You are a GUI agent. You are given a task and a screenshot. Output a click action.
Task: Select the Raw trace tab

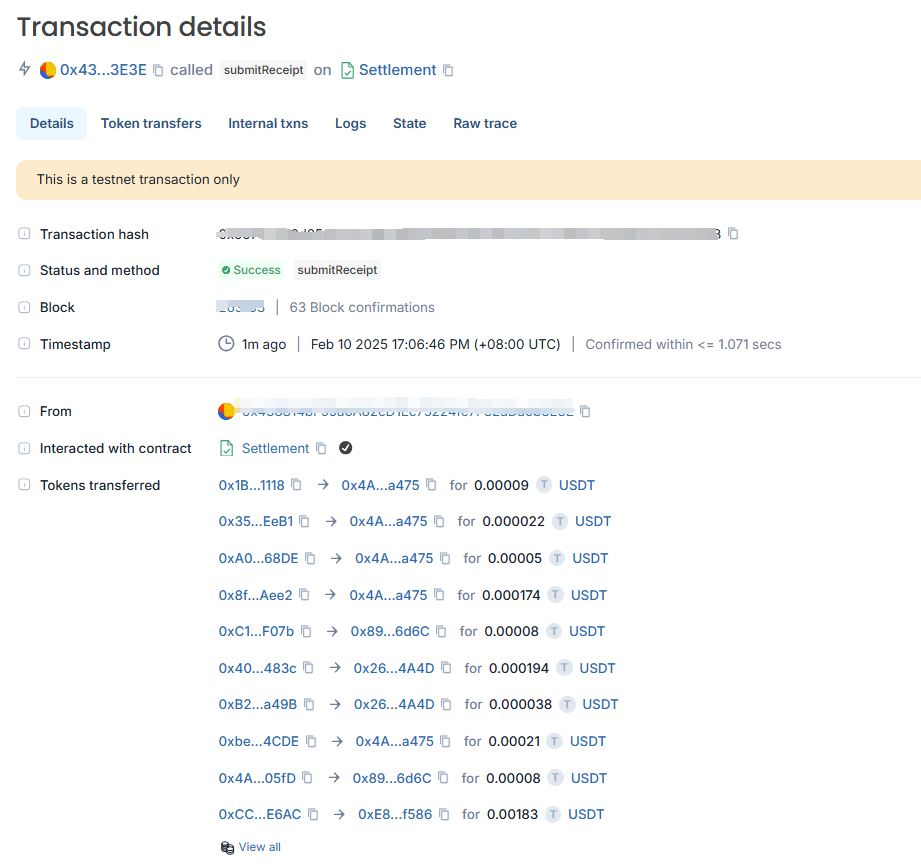485,124
